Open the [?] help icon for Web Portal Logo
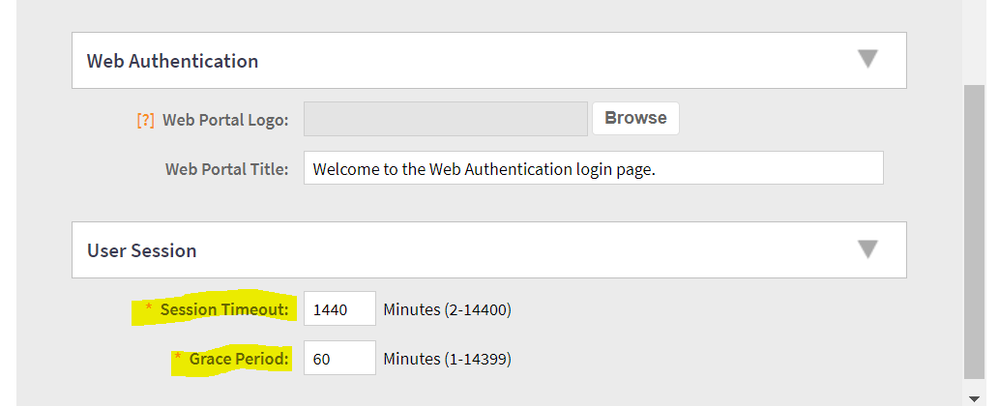This screenshot has width=999, height=406. click(145, 119)
